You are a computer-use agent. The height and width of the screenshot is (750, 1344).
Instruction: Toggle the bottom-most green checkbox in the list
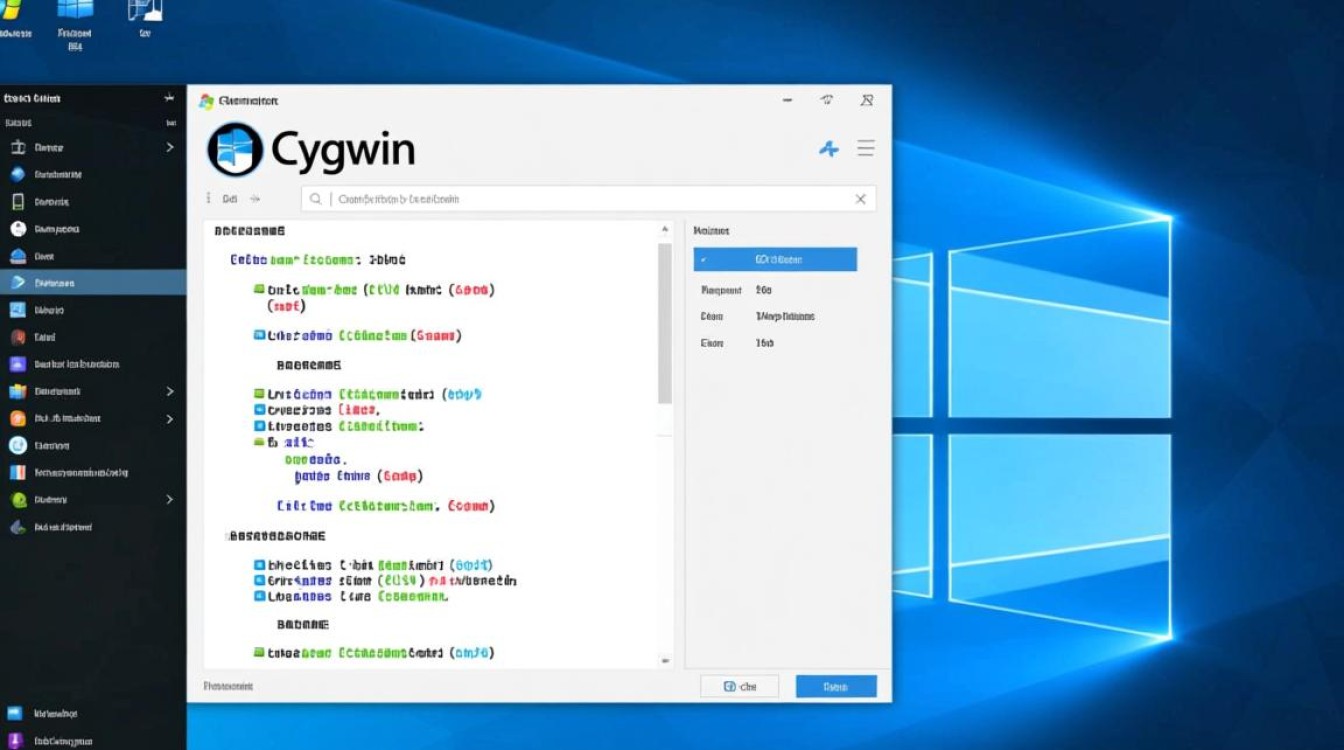pyautogui.click(x=259, y=653)
